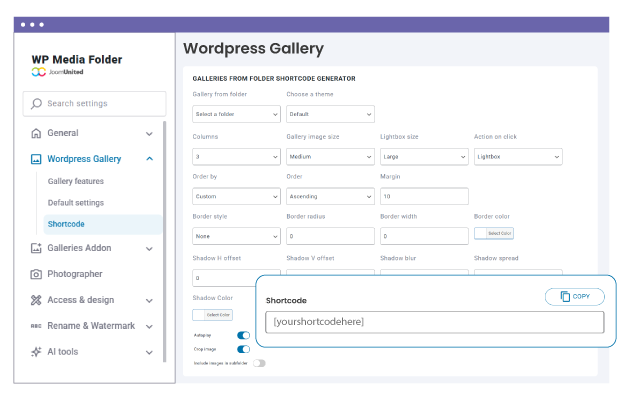Click the Rename & Watermark icon
Screen dimensions: 630x400
[x=36, y=326]
